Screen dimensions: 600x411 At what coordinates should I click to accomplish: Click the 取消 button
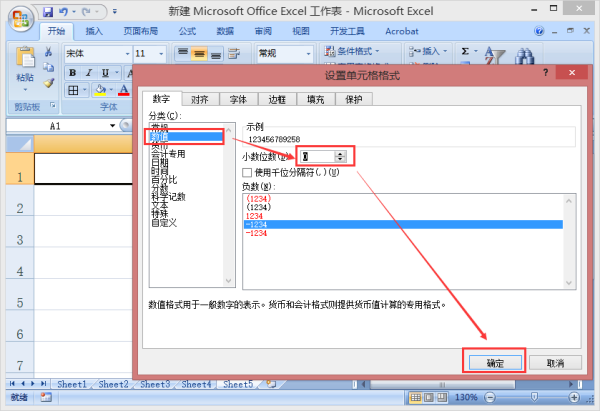555,363
